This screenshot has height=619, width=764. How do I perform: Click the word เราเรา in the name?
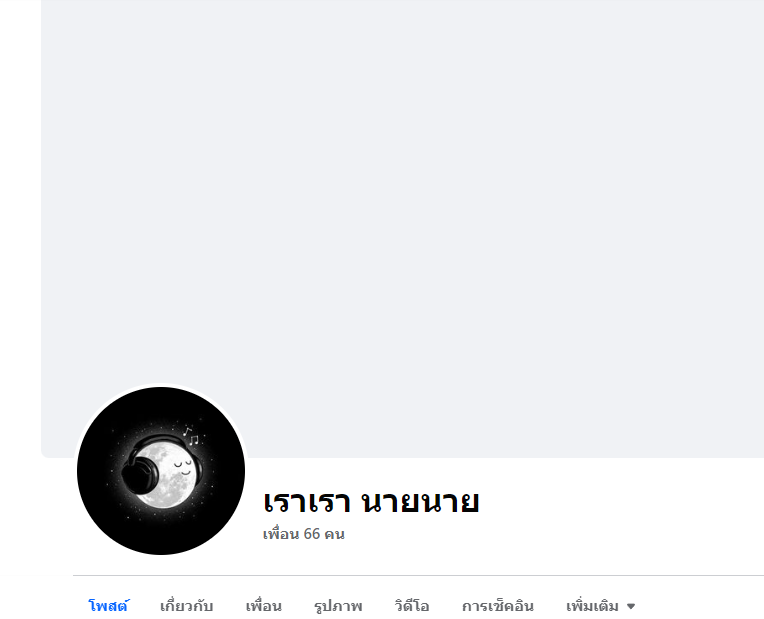(306, 502)
